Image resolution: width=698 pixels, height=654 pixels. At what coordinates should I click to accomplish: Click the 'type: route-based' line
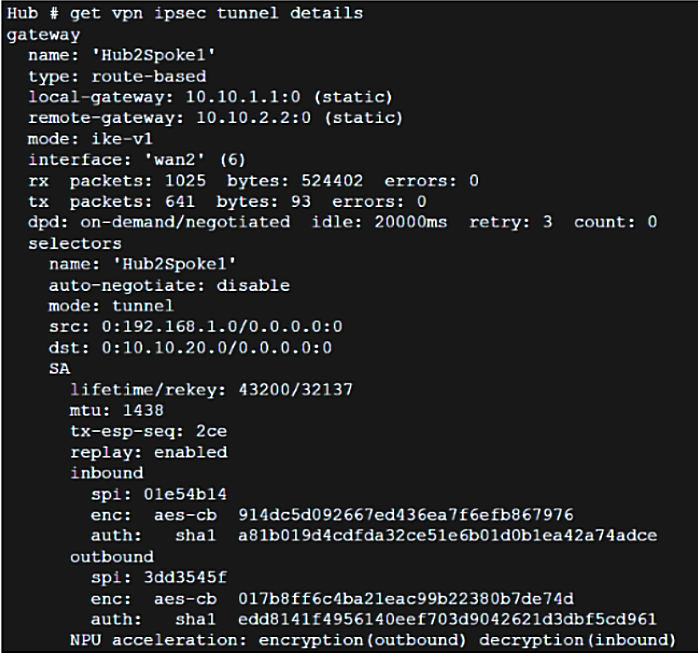pos(117,76)
